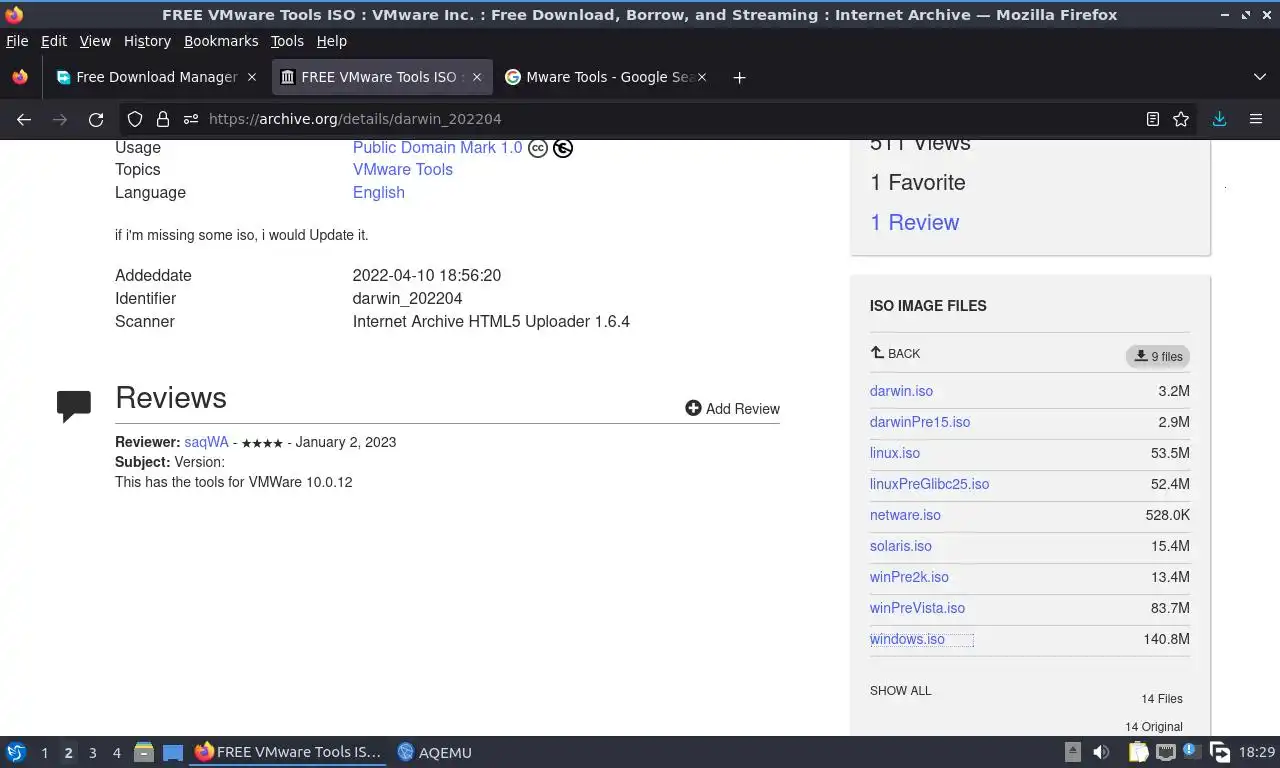Open Firefox application hamburger menu
Viewport: 1280px width, 768px height.
pyautogui.click(x=1256, y=119)
